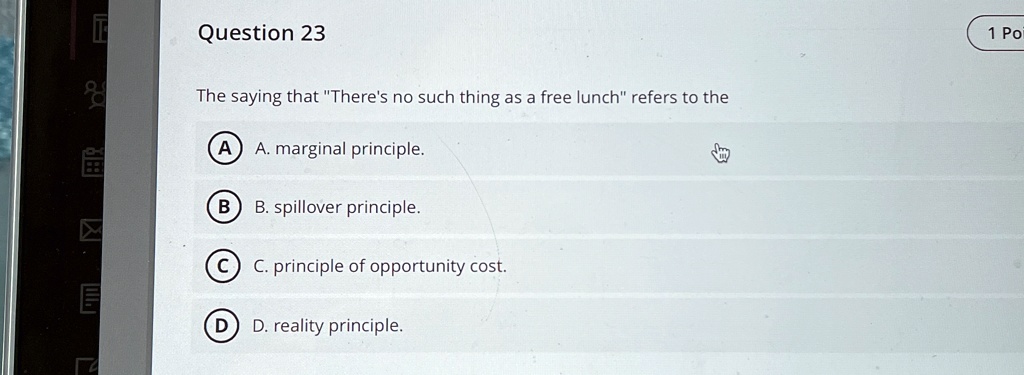Screen dimensions: 1024x375
Task: Click the partially visible bottom sidebar icon
Action: tap(88, 365)
